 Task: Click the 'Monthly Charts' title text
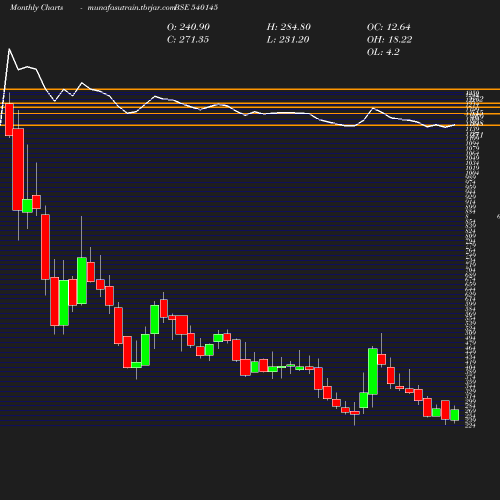point(37,7)
